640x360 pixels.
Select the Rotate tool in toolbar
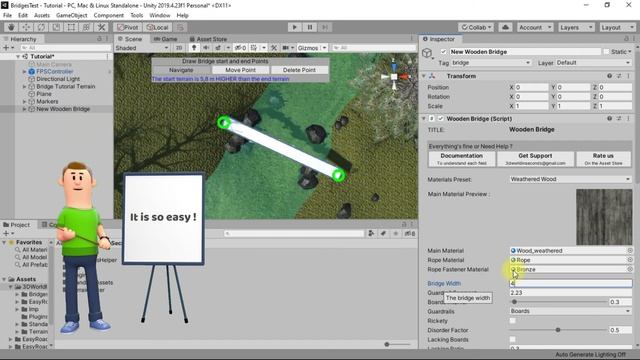click(41, 27)
